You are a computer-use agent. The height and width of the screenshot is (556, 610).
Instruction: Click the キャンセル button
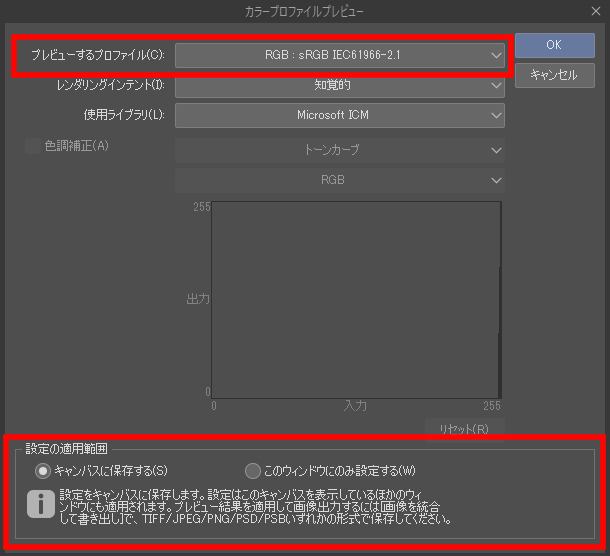point(555,75)
